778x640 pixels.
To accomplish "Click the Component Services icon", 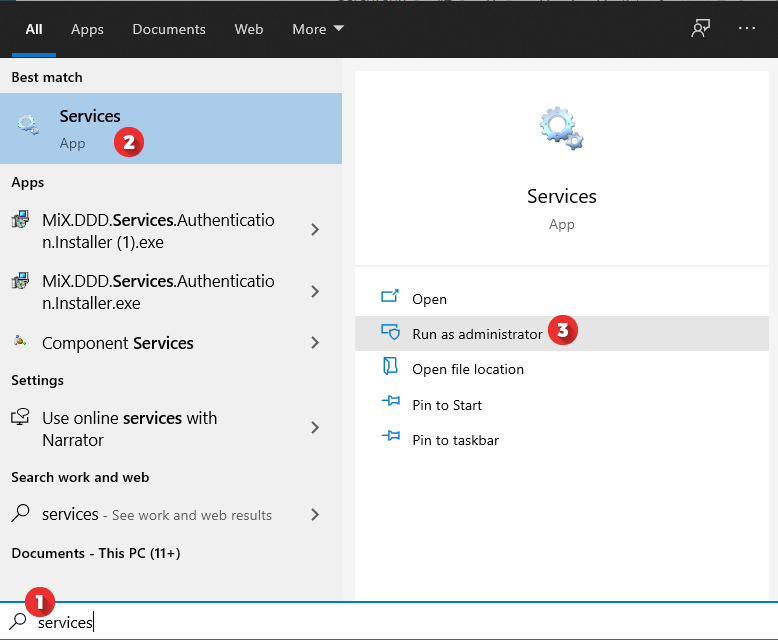I will coord(20,341).
